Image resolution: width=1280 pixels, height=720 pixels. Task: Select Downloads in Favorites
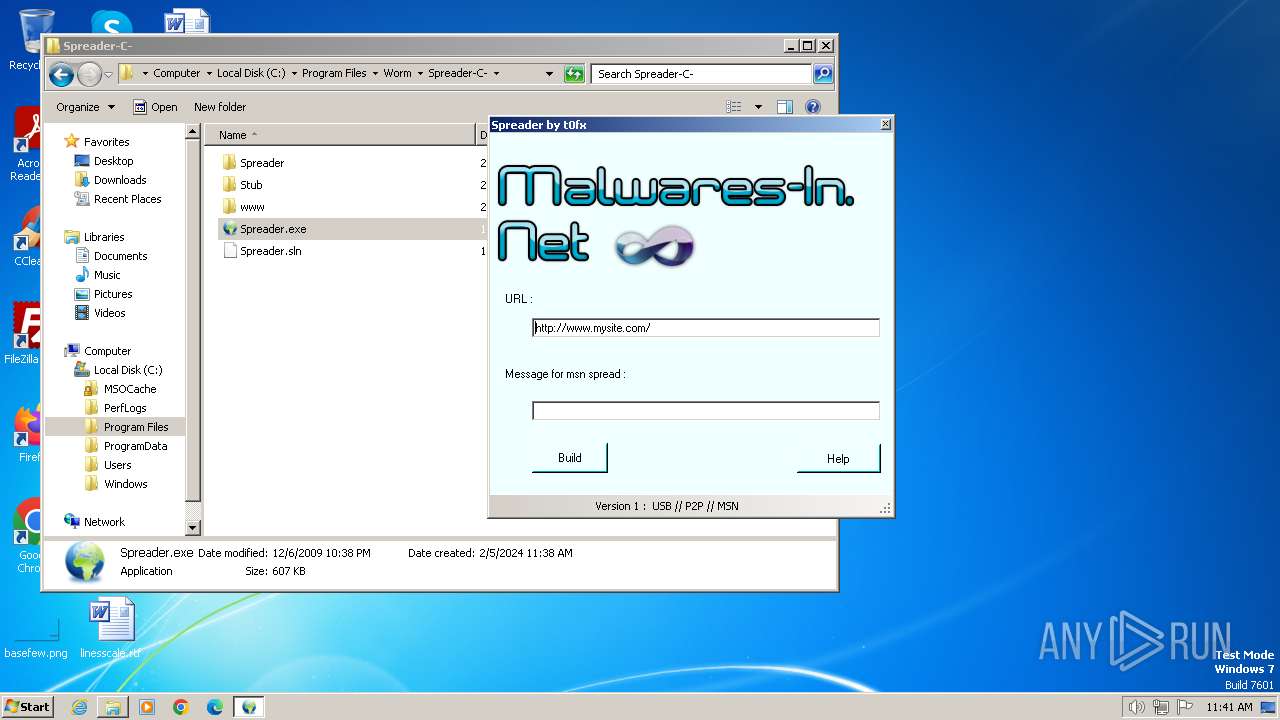click(120, 180)
